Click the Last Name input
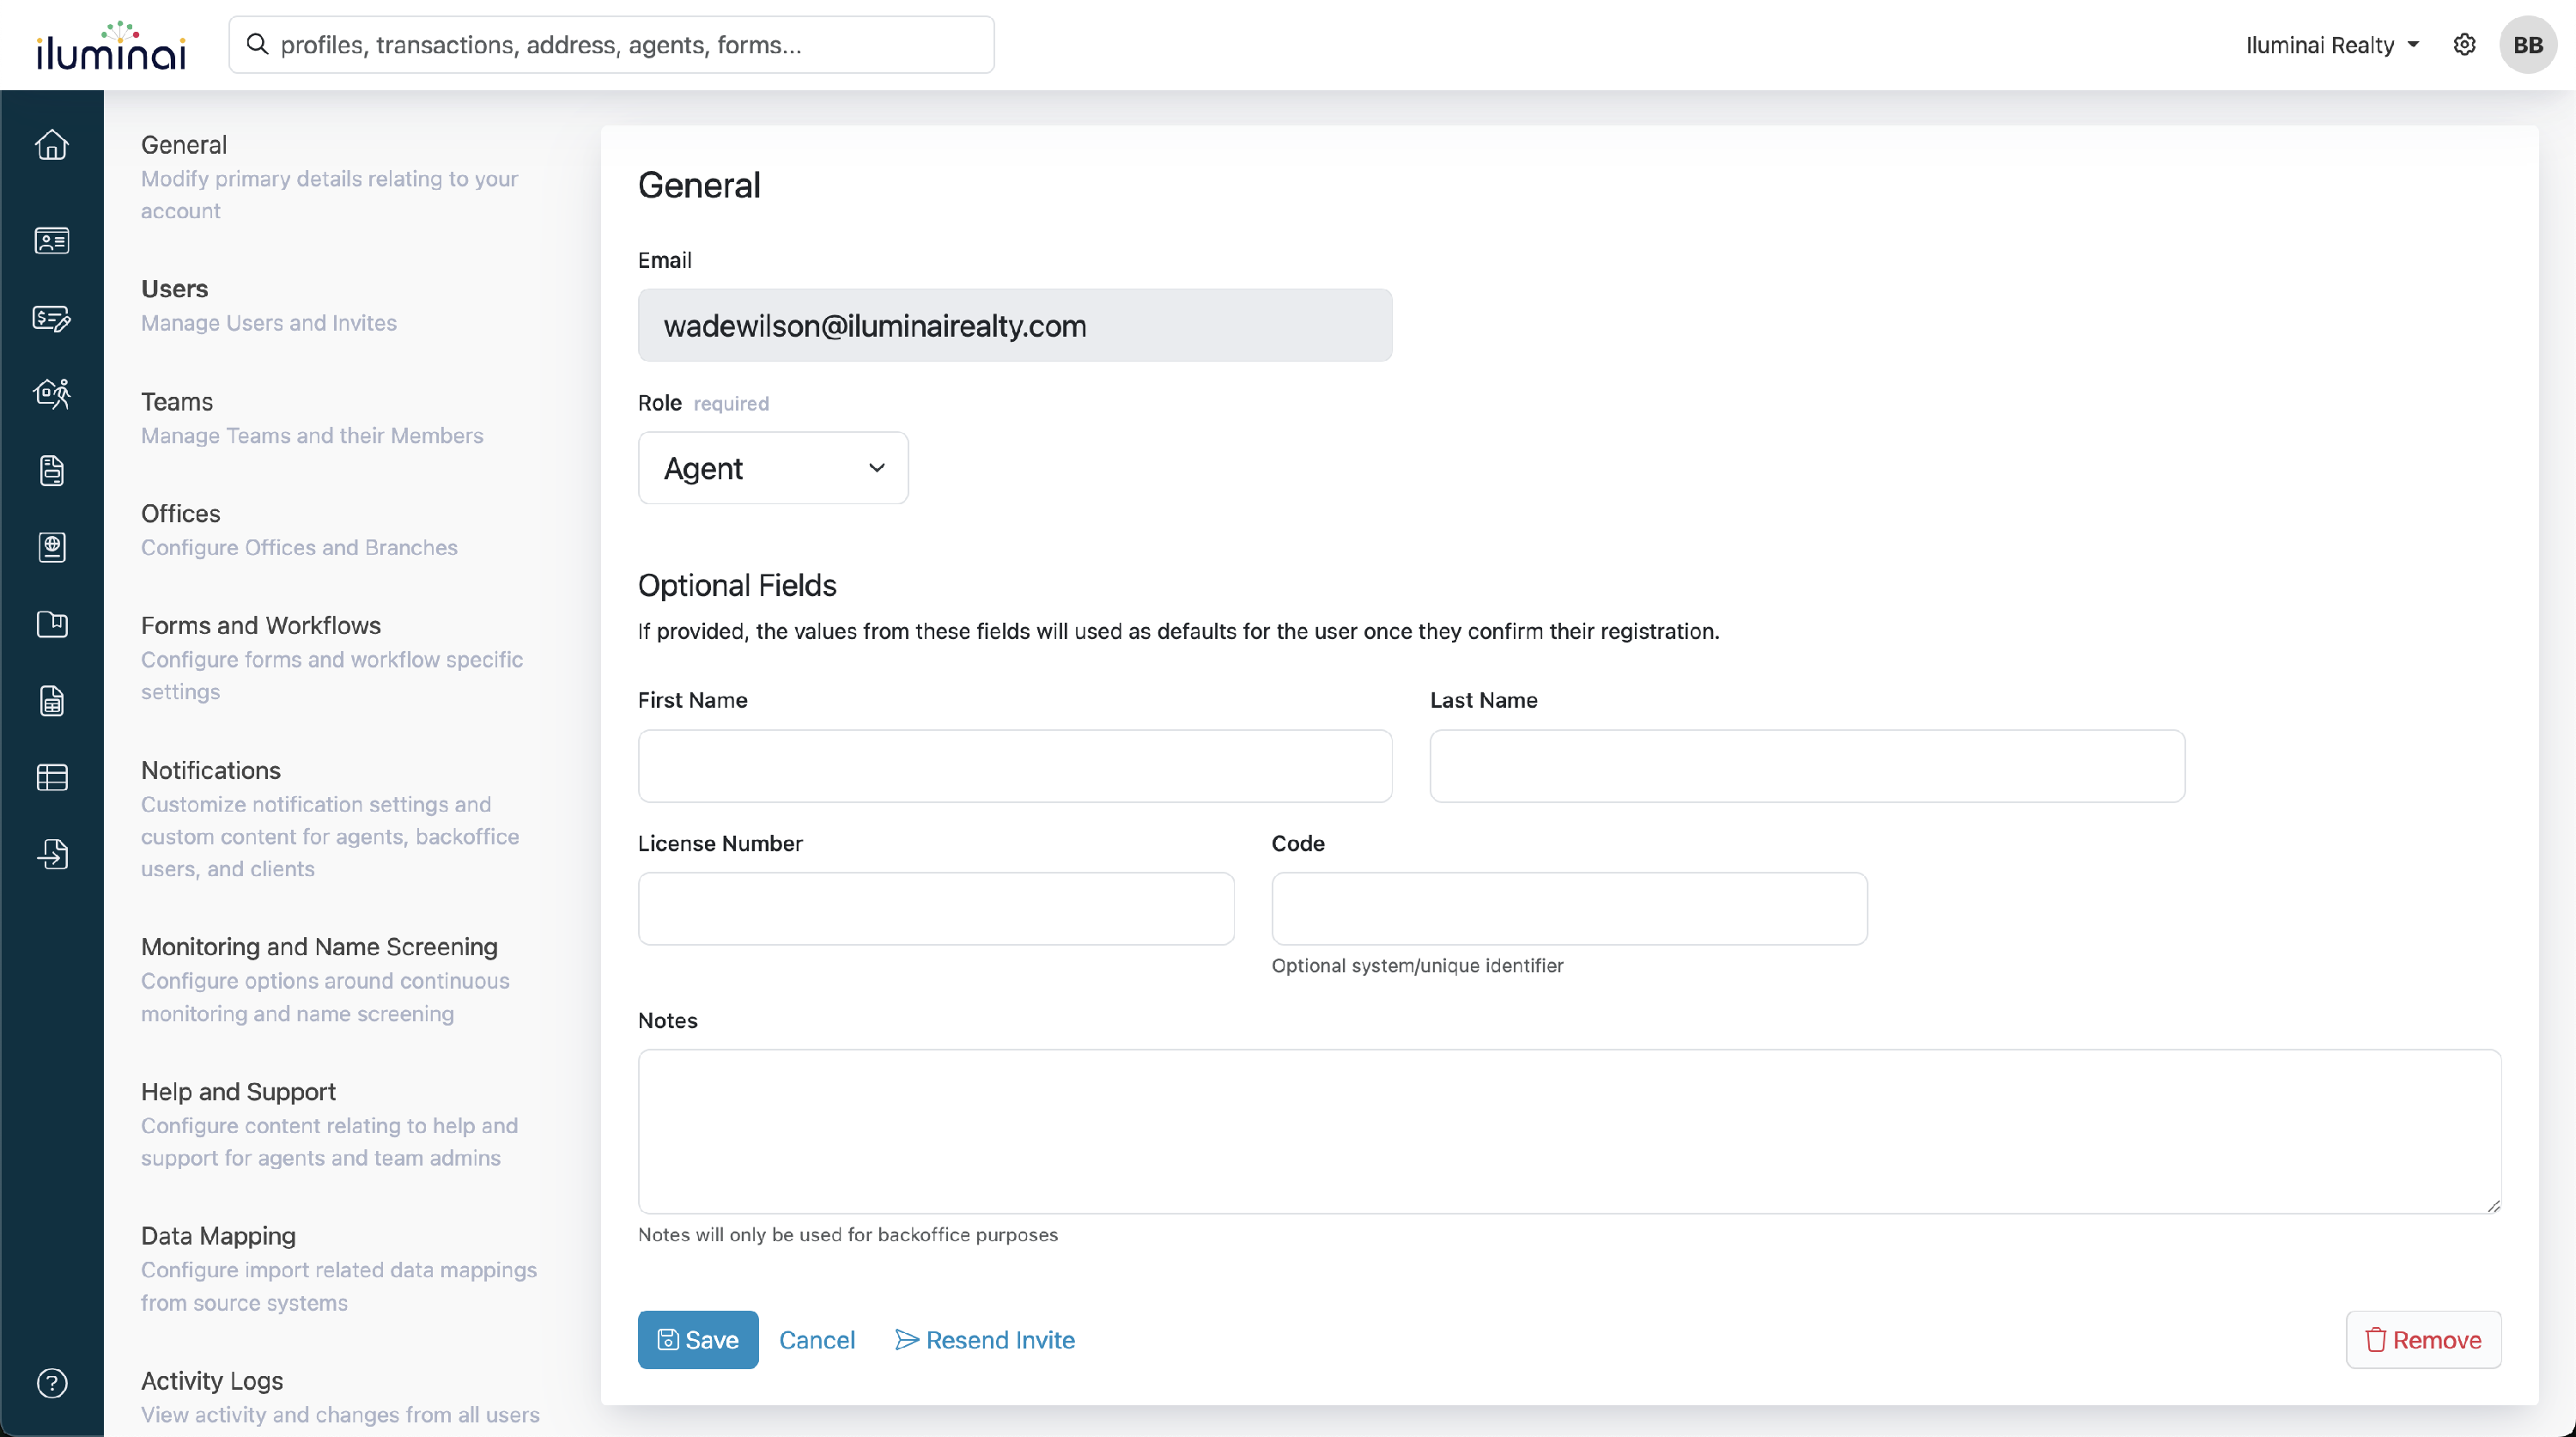 (x=1807, y=766)
